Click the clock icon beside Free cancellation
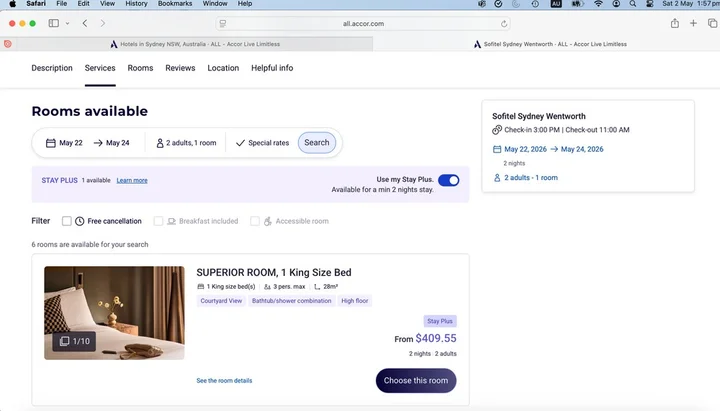 pos(79,221)
